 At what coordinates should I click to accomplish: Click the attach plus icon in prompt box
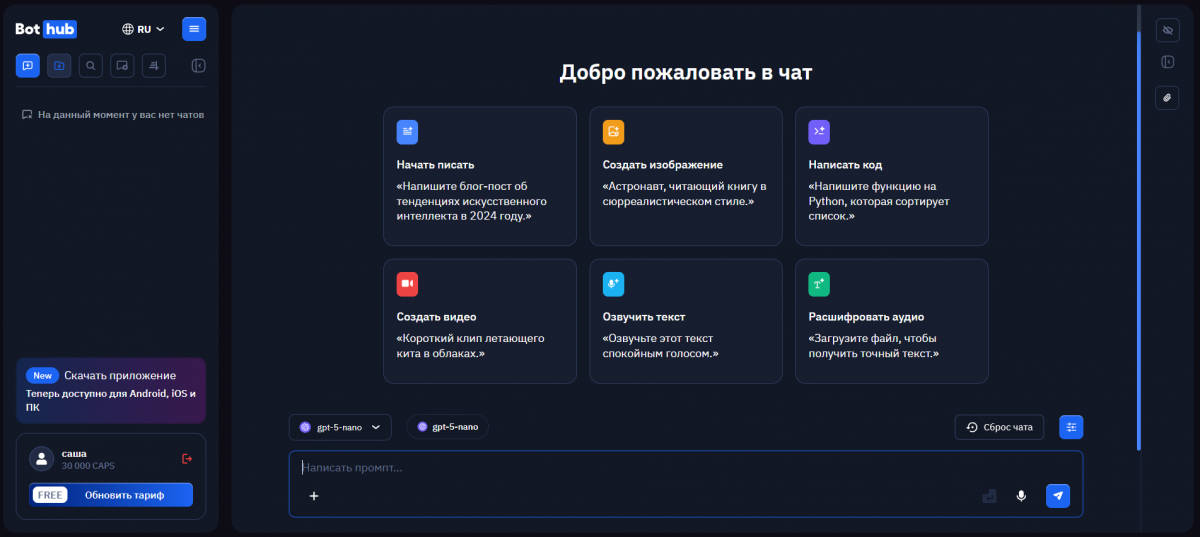pos(314,495)
